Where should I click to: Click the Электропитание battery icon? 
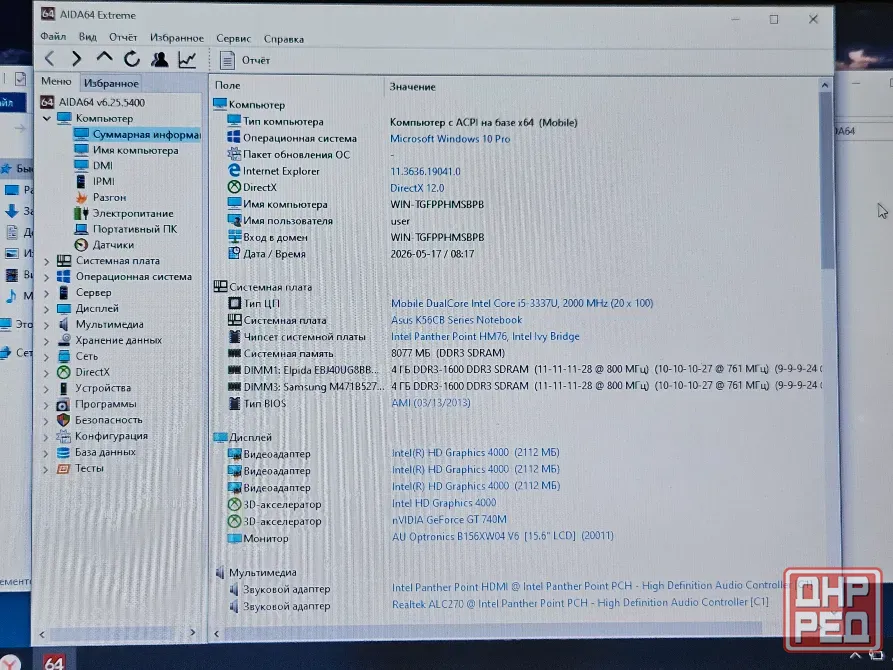click(81, 213)
